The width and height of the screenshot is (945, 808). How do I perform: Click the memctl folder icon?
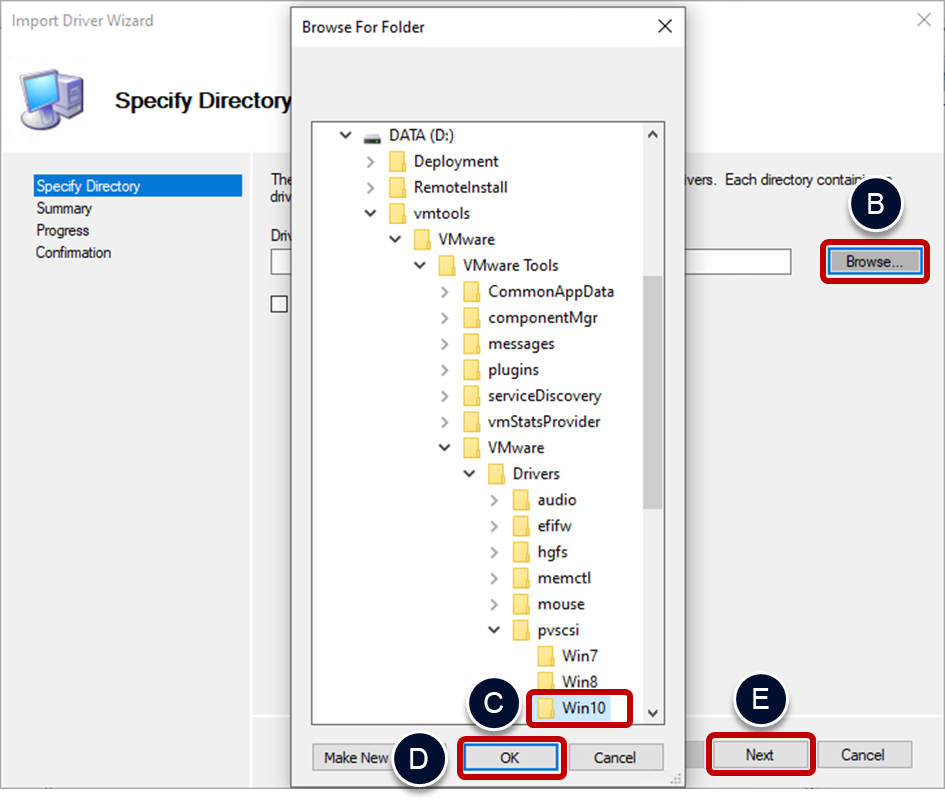521,578
